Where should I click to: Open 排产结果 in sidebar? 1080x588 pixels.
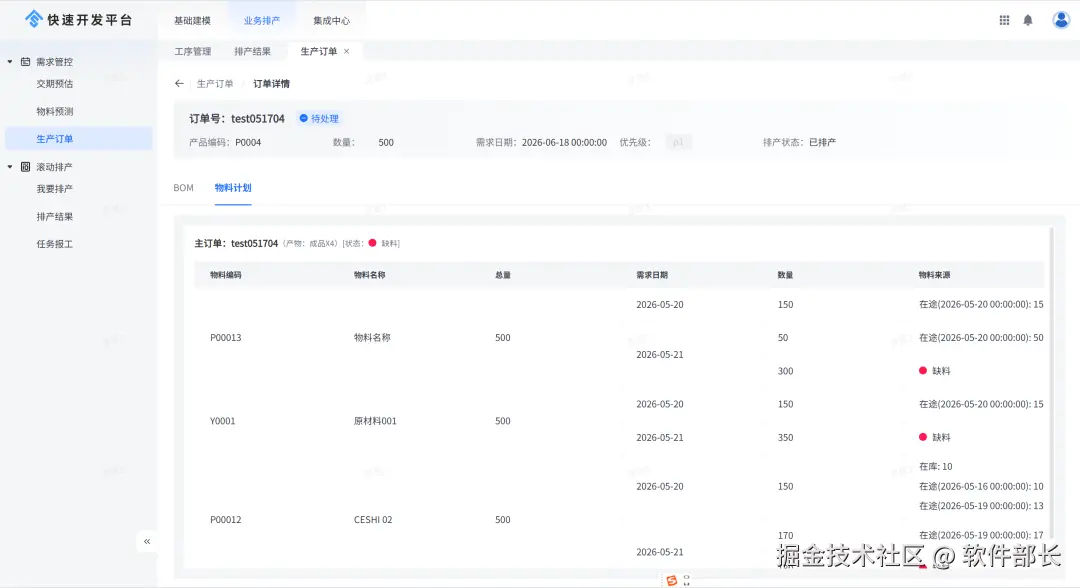(x=54, y=216)
